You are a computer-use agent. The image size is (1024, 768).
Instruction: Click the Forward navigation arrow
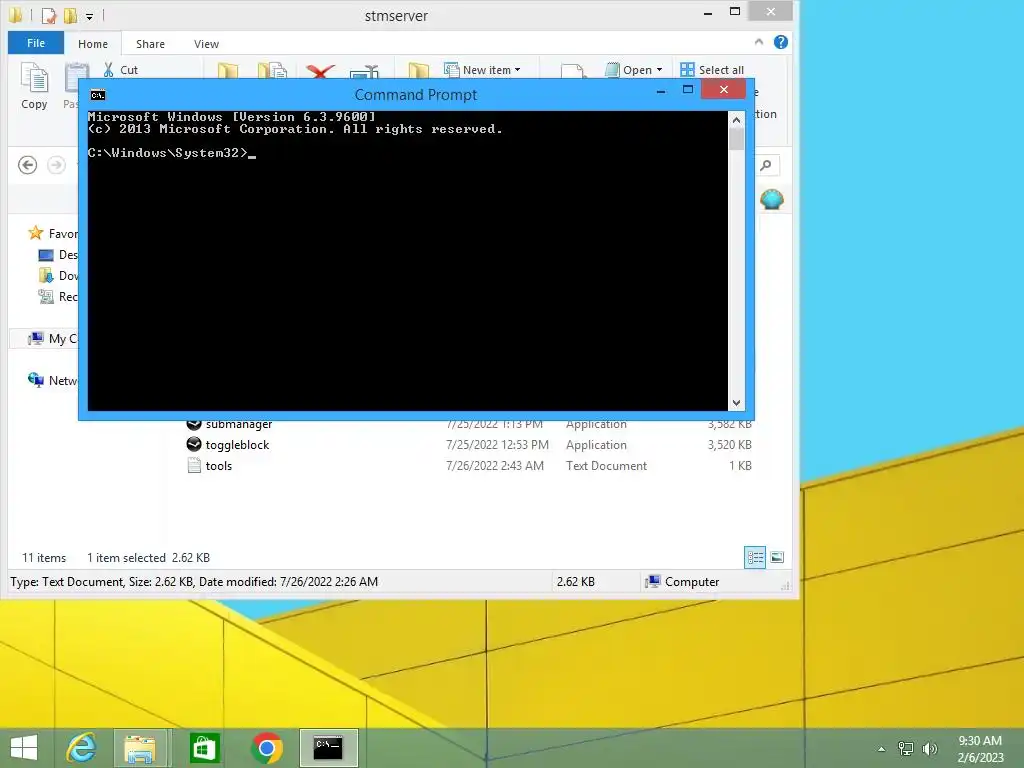tap(56, 165)
